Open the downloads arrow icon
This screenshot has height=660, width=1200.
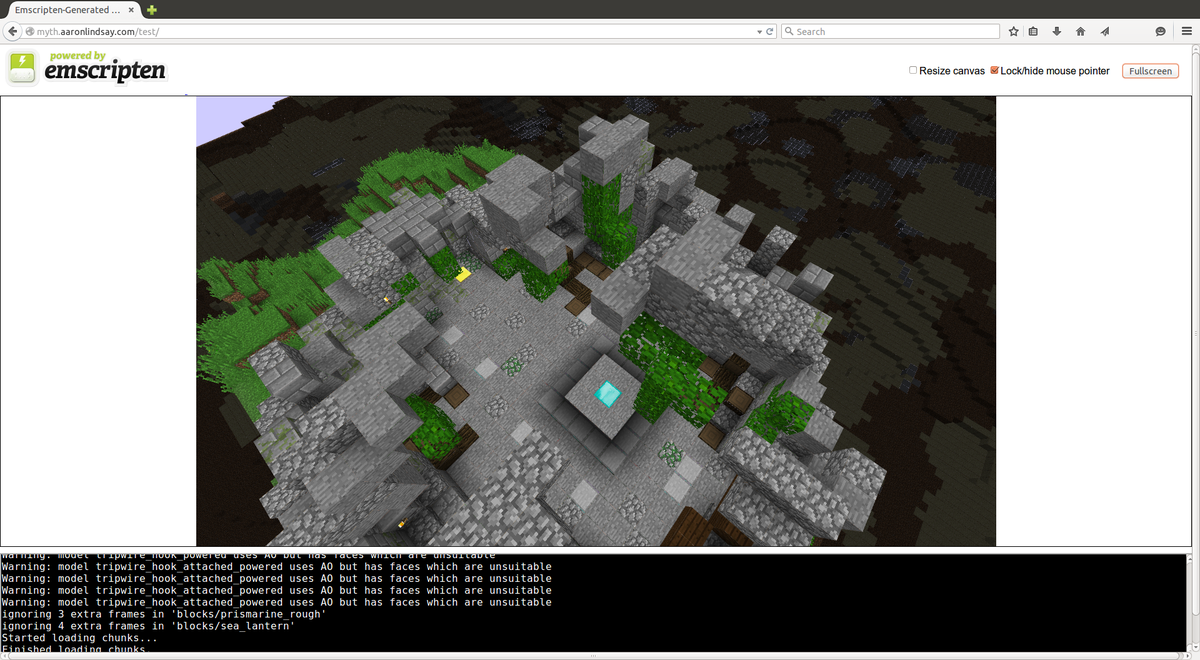pos(1057,31)
